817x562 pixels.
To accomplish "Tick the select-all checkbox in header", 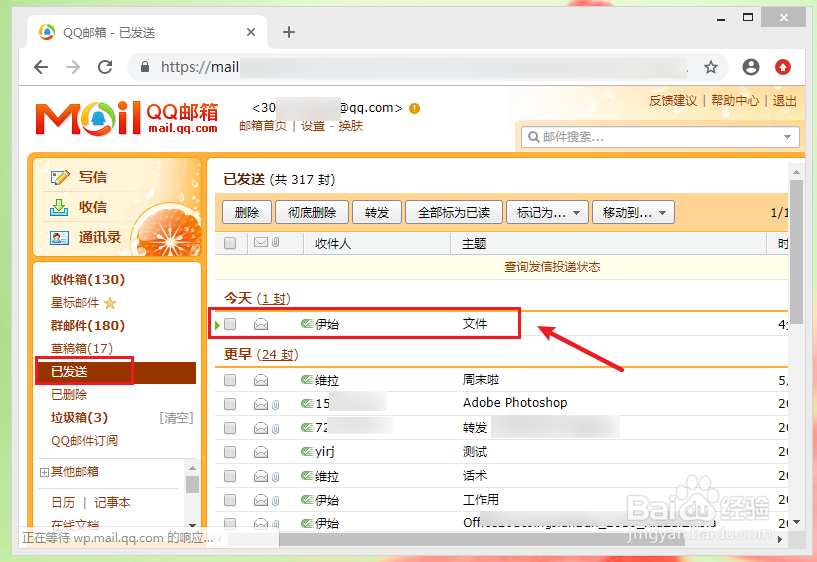I will coord(230,243).
